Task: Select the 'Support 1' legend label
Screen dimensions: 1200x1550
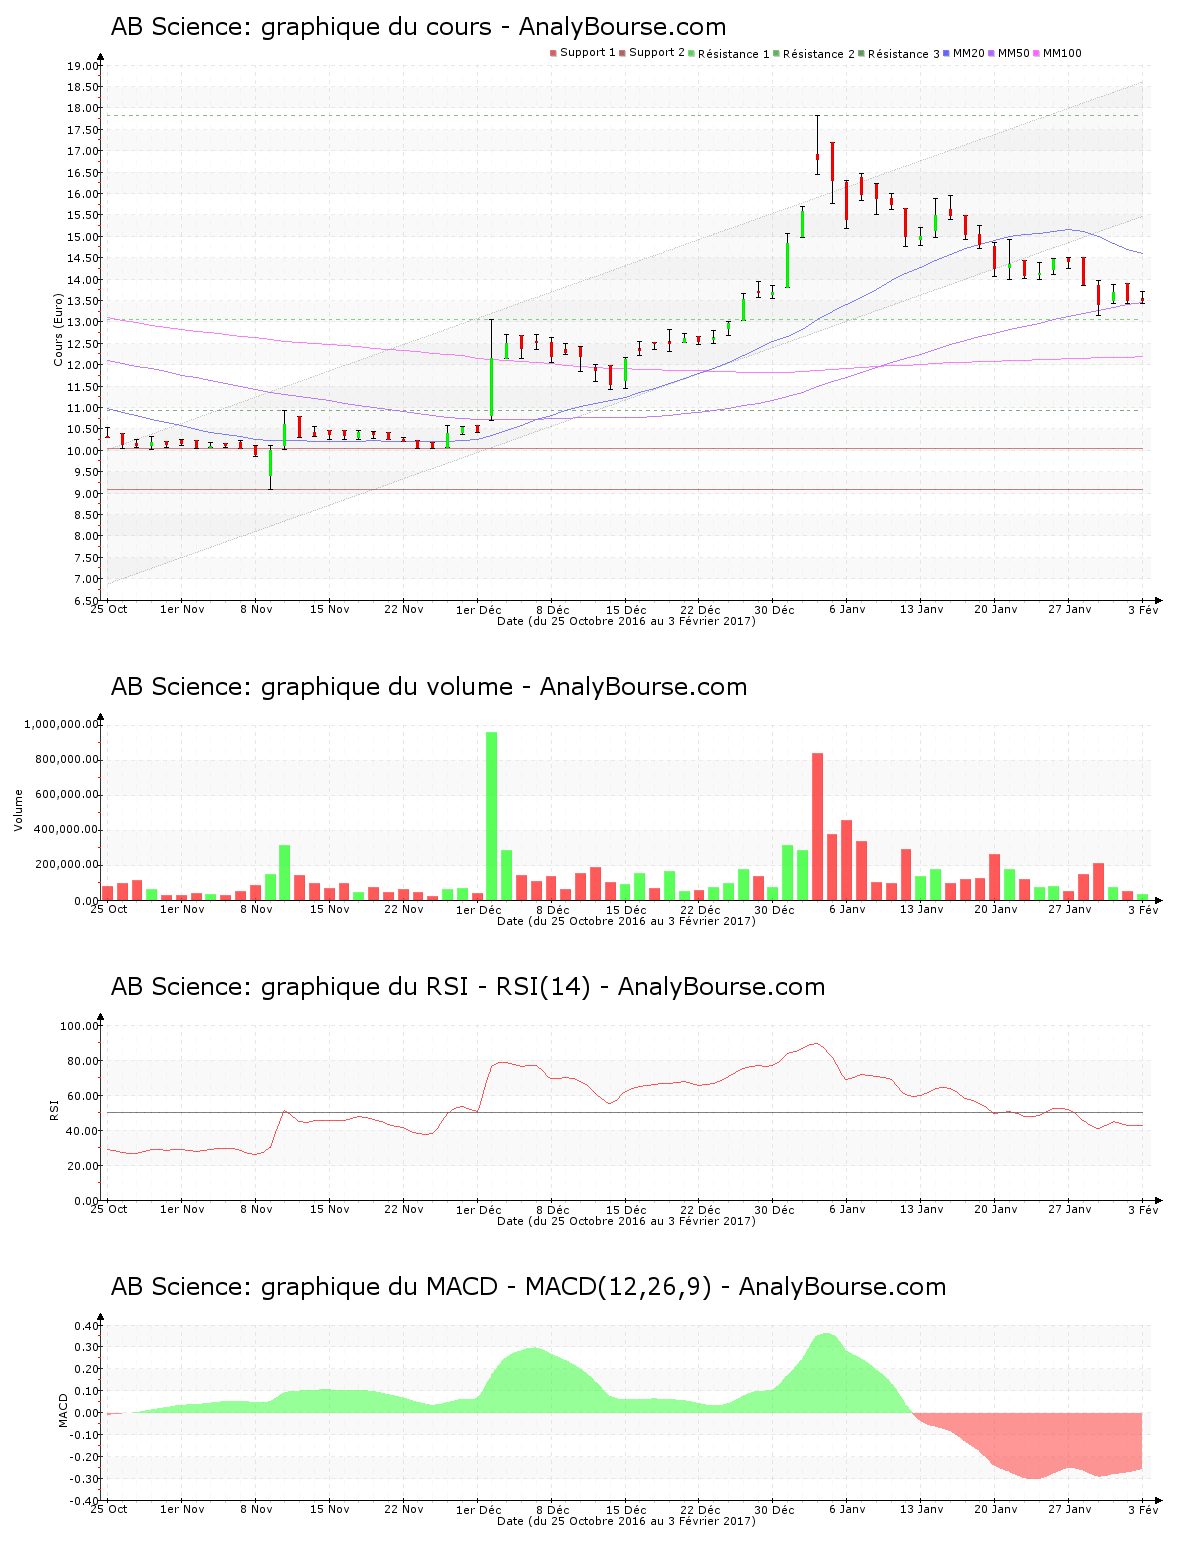Action: [587, 53]
